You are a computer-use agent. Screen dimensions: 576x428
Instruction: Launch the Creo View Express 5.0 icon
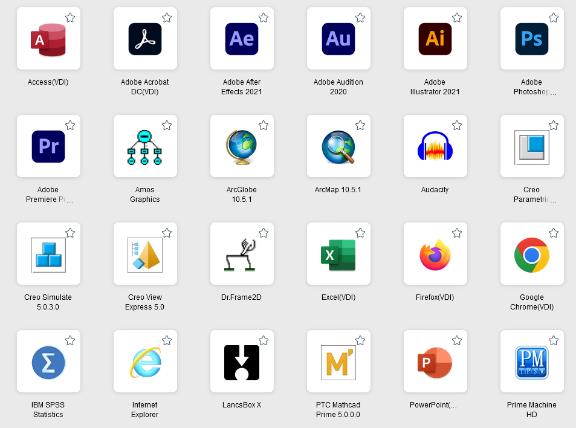[x=145, y=255]
